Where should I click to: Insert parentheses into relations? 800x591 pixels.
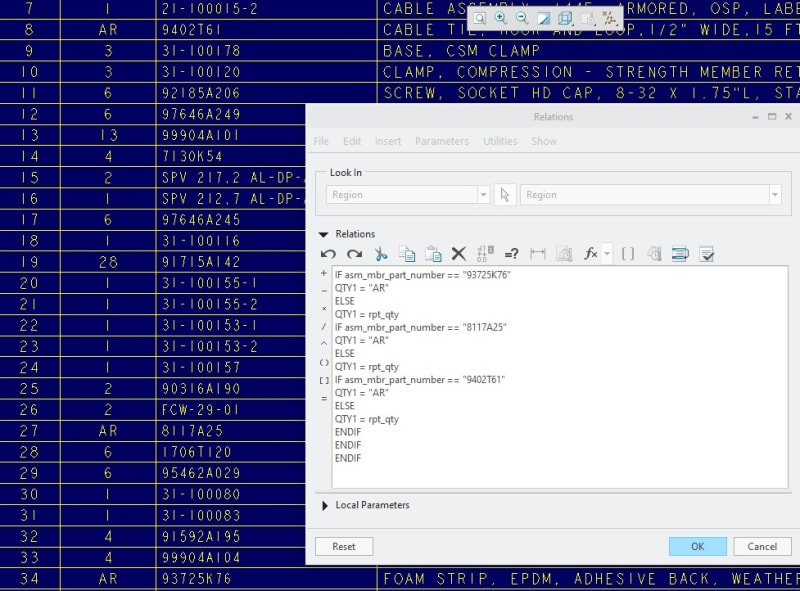(x=323, y=362)
